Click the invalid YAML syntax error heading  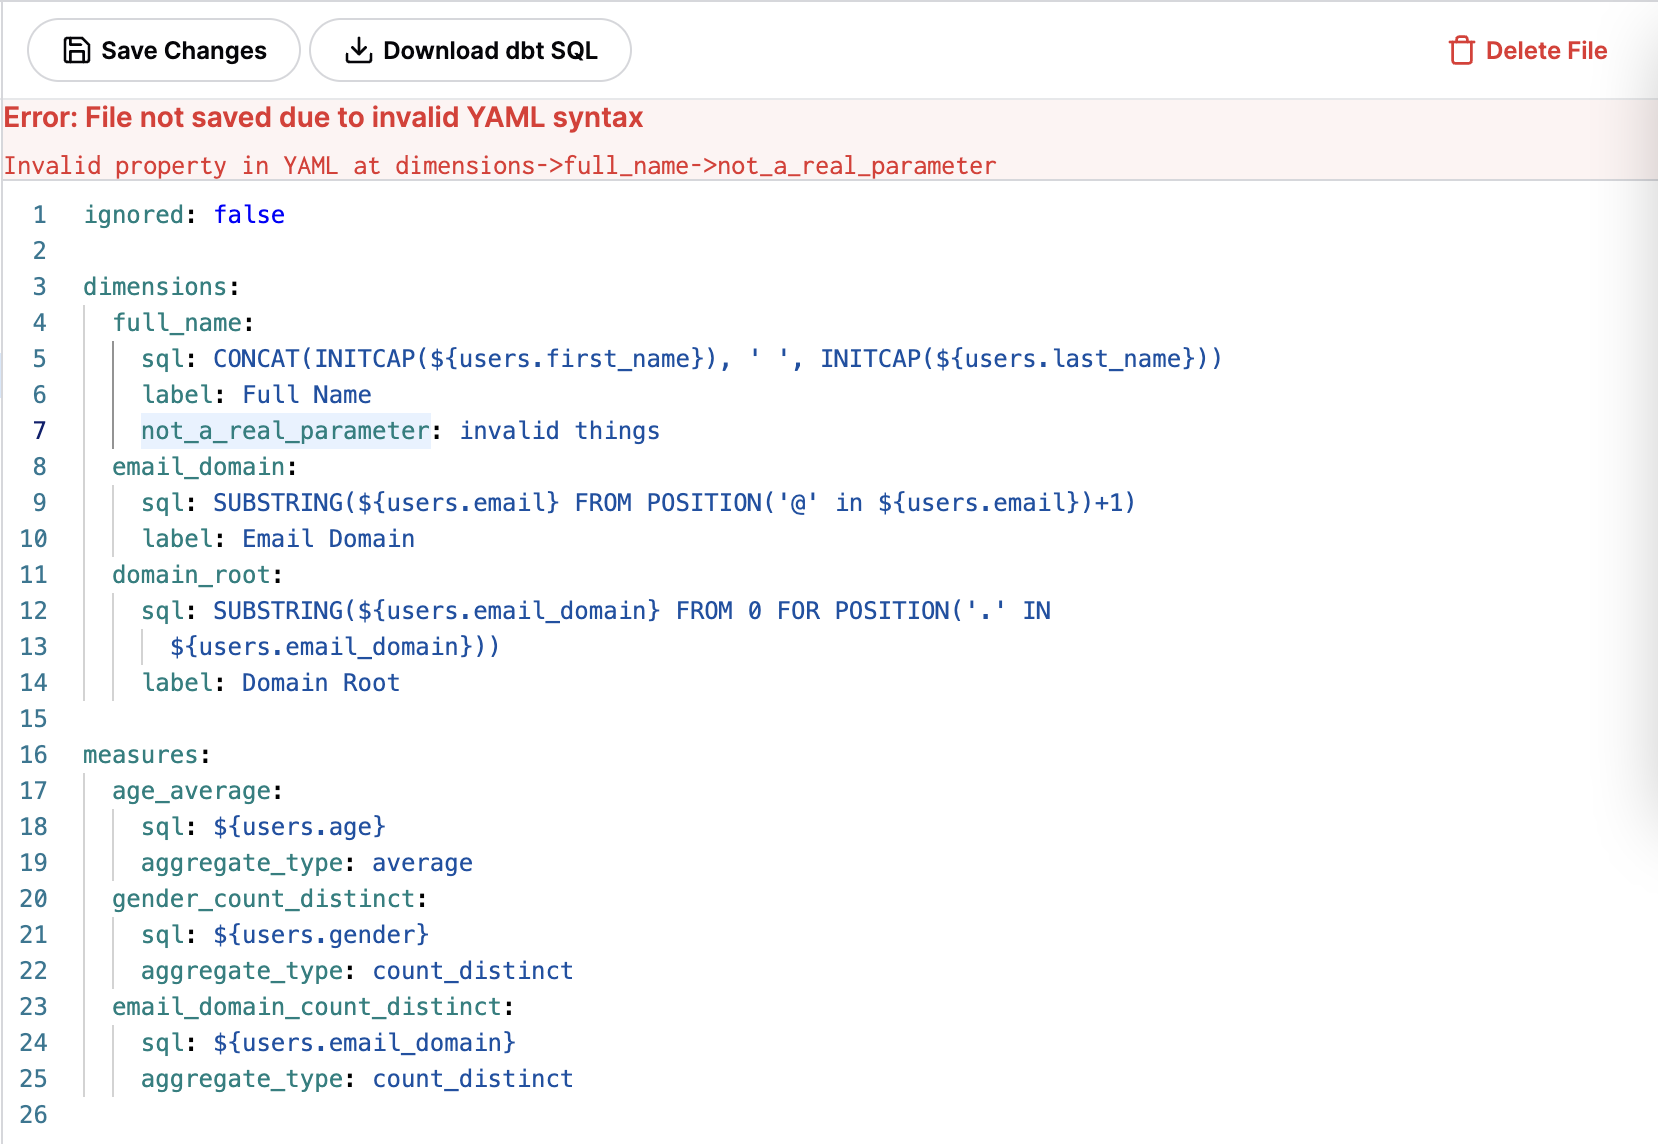[x=323, y=118]
